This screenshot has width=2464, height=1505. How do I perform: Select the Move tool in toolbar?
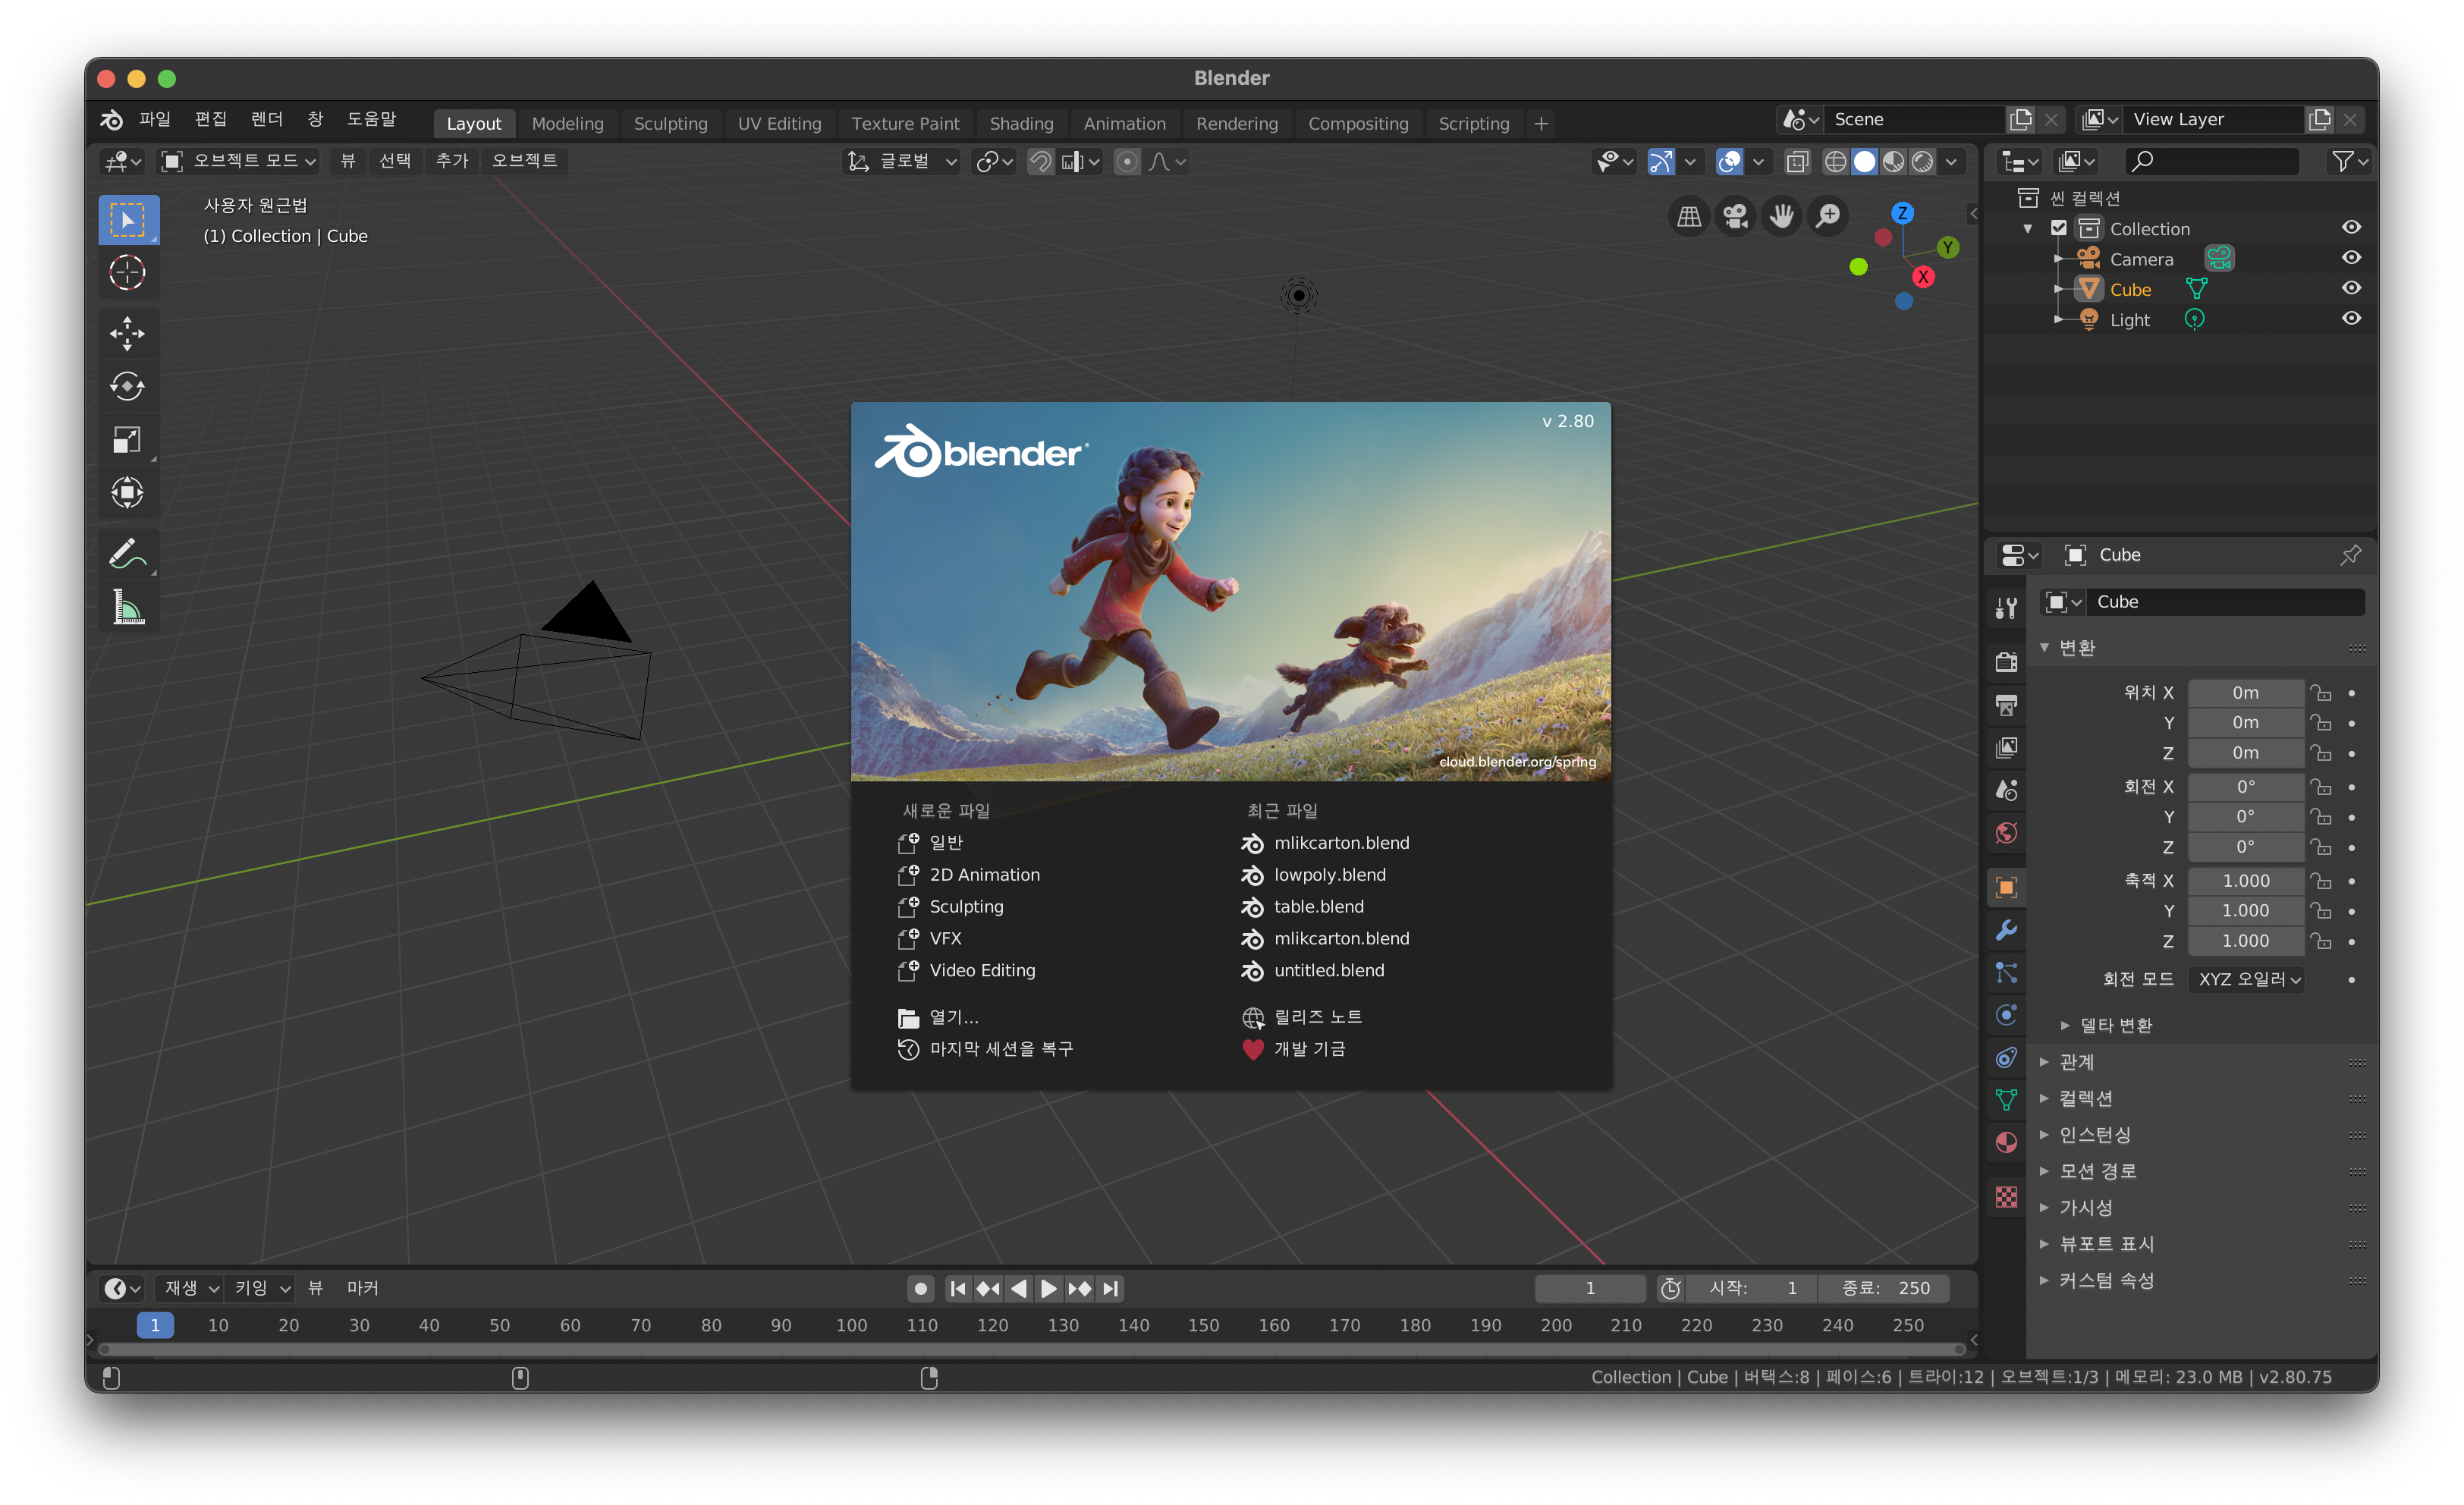coord(127,333)
